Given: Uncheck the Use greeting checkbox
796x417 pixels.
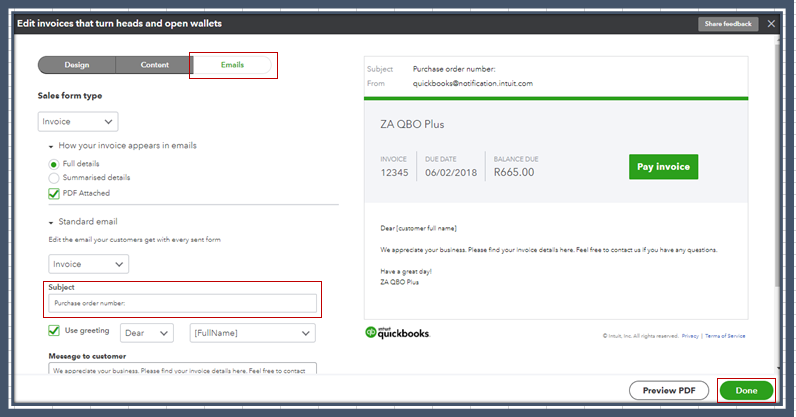Looking at the screenshot, I should pos(54,332).
